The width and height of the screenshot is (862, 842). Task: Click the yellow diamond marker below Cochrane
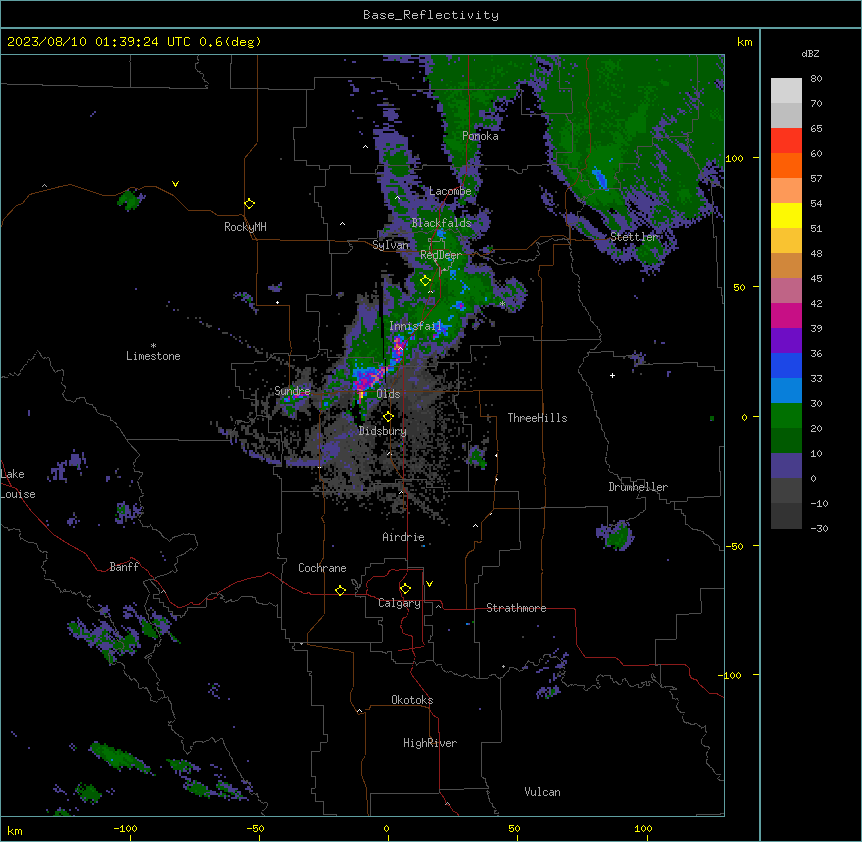click(x=340, y=590)
